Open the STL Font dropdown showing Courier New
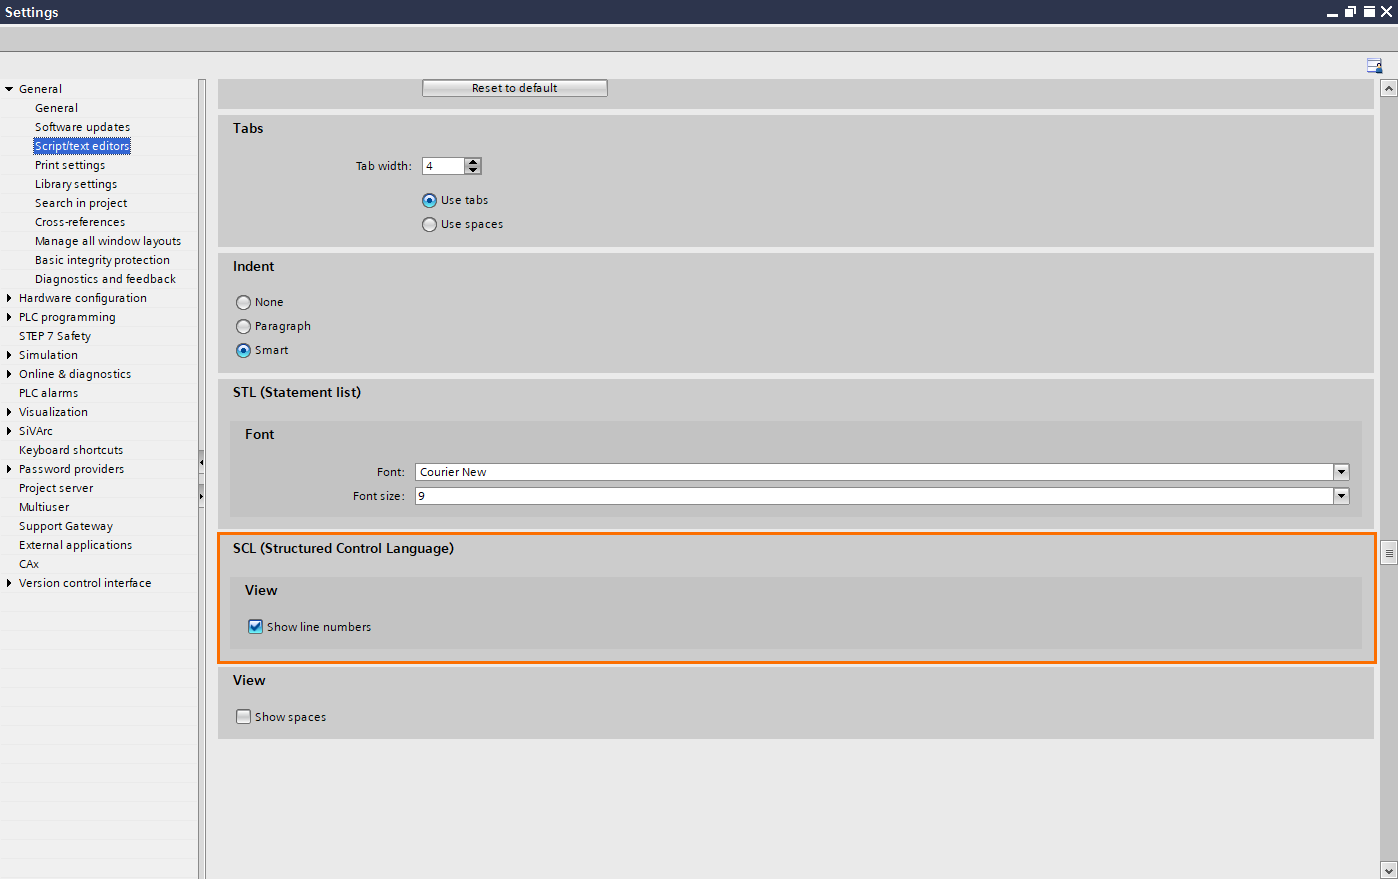The width and height of the screenshot is (1398, 879). point(1341,471)
